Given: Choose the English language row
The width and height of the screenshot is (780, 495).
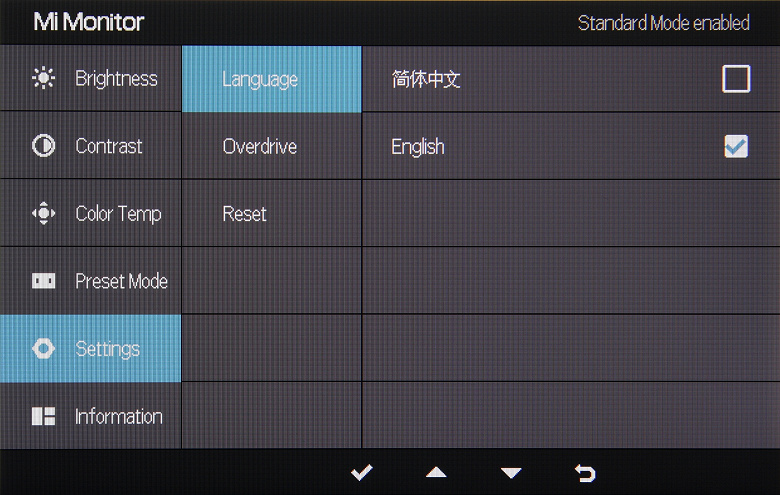Looking at the screenshot, I should pos(418,147).
